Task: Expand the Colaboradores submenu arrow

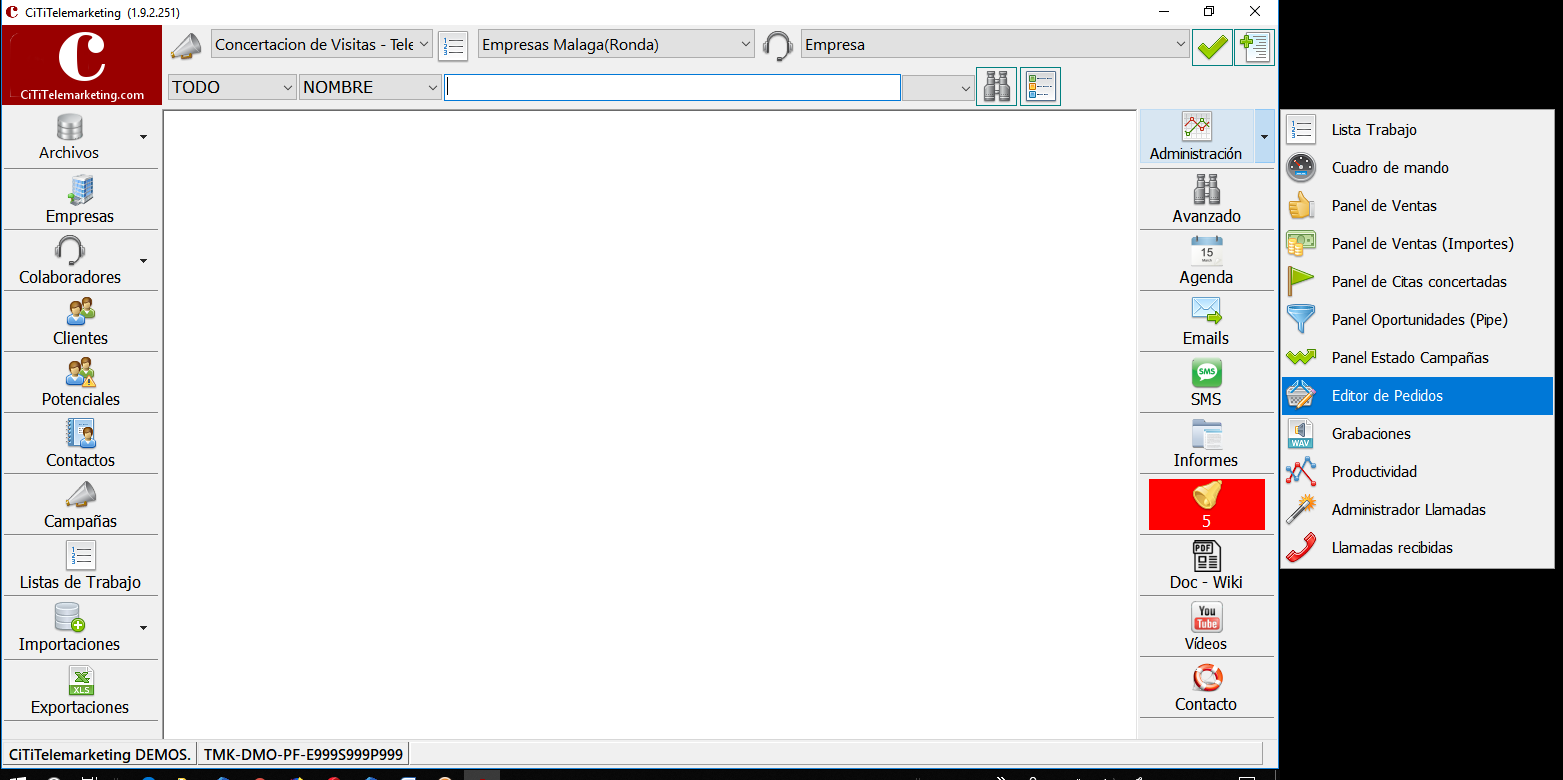Action: tap(143, 261)
